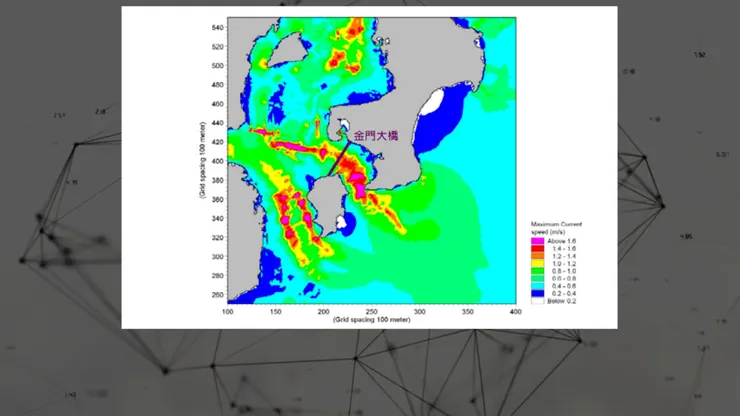Click the 'Maximum Current speed (m/s)' legend title
Screen dimensions: 740x416
(556, 228)
